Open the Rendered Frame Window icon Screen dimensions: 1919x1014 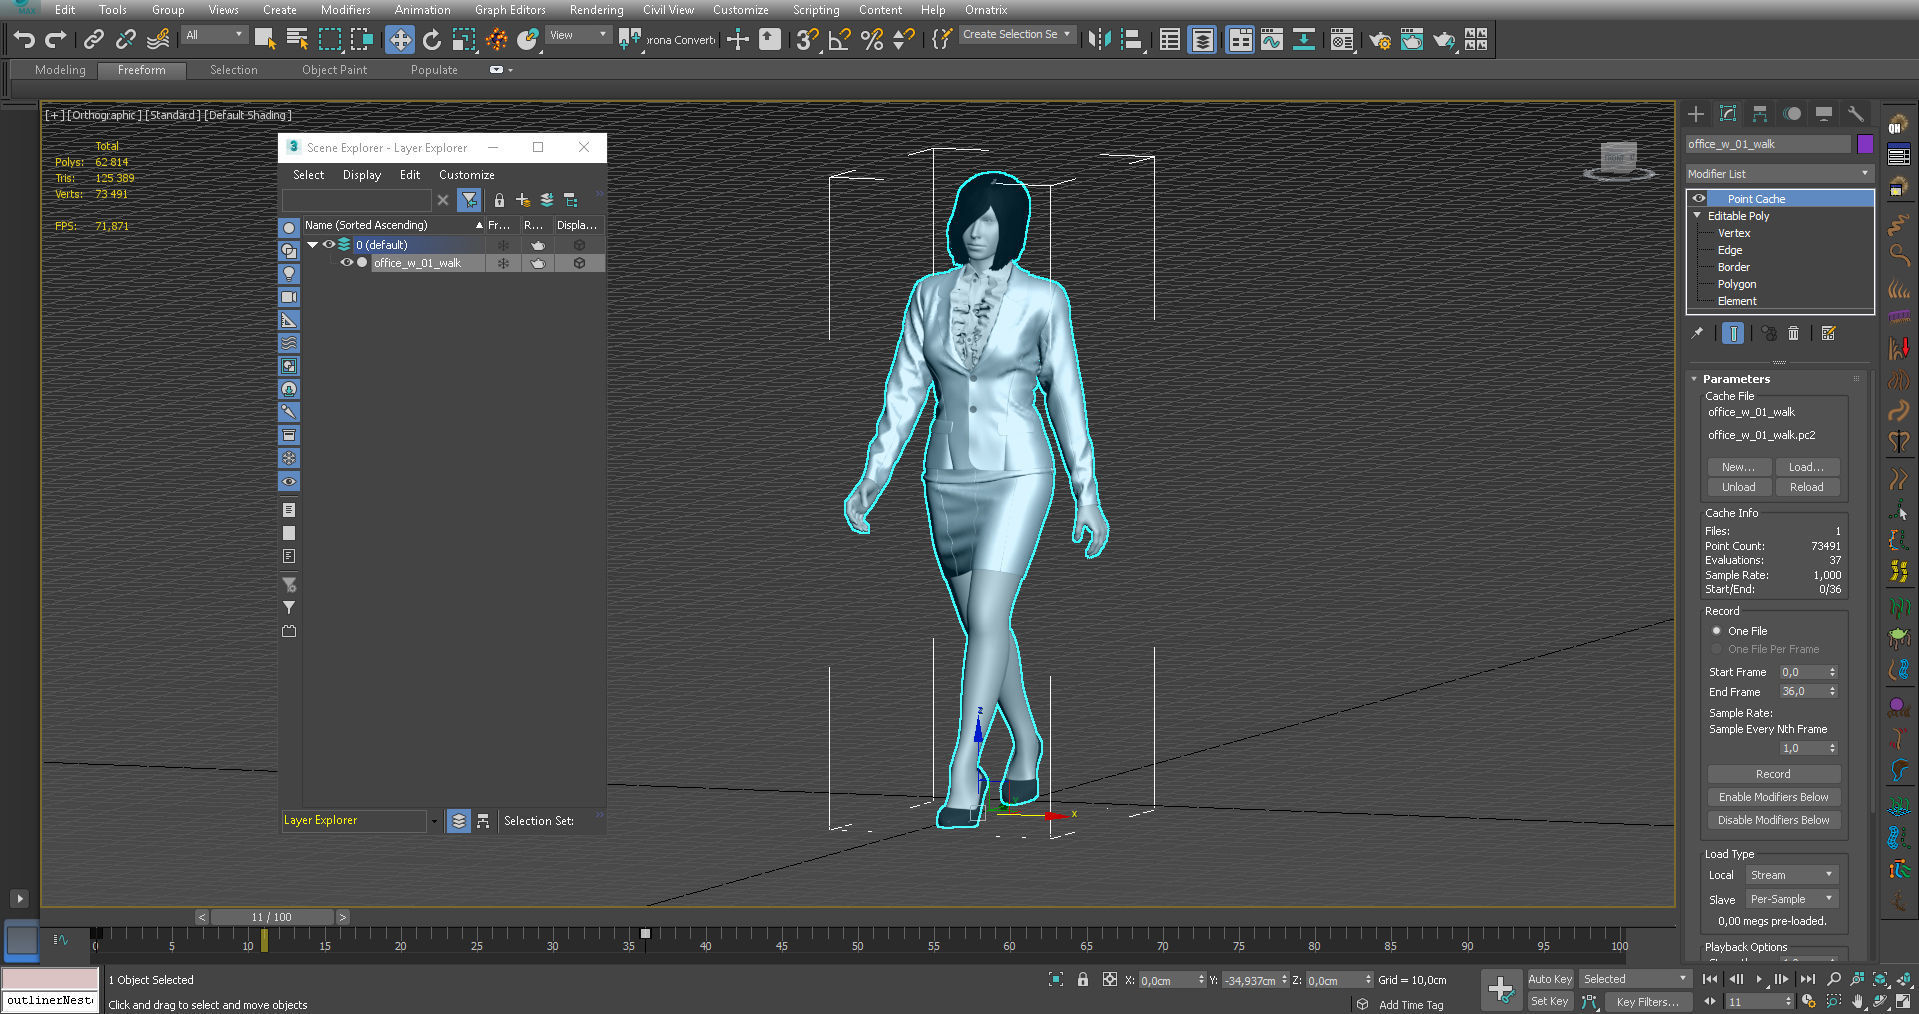coord(1411,39)
